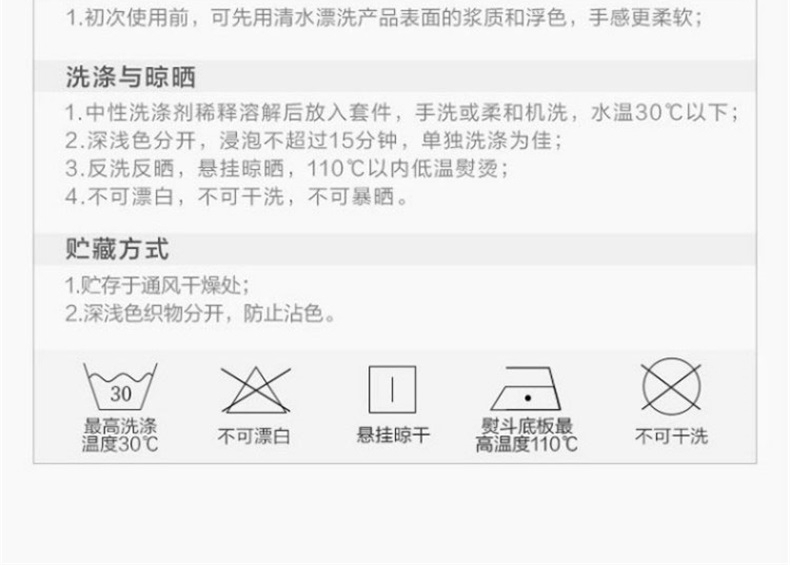Click the line 反洗反晒，悬挂晾晒

[x=287, y=168]
